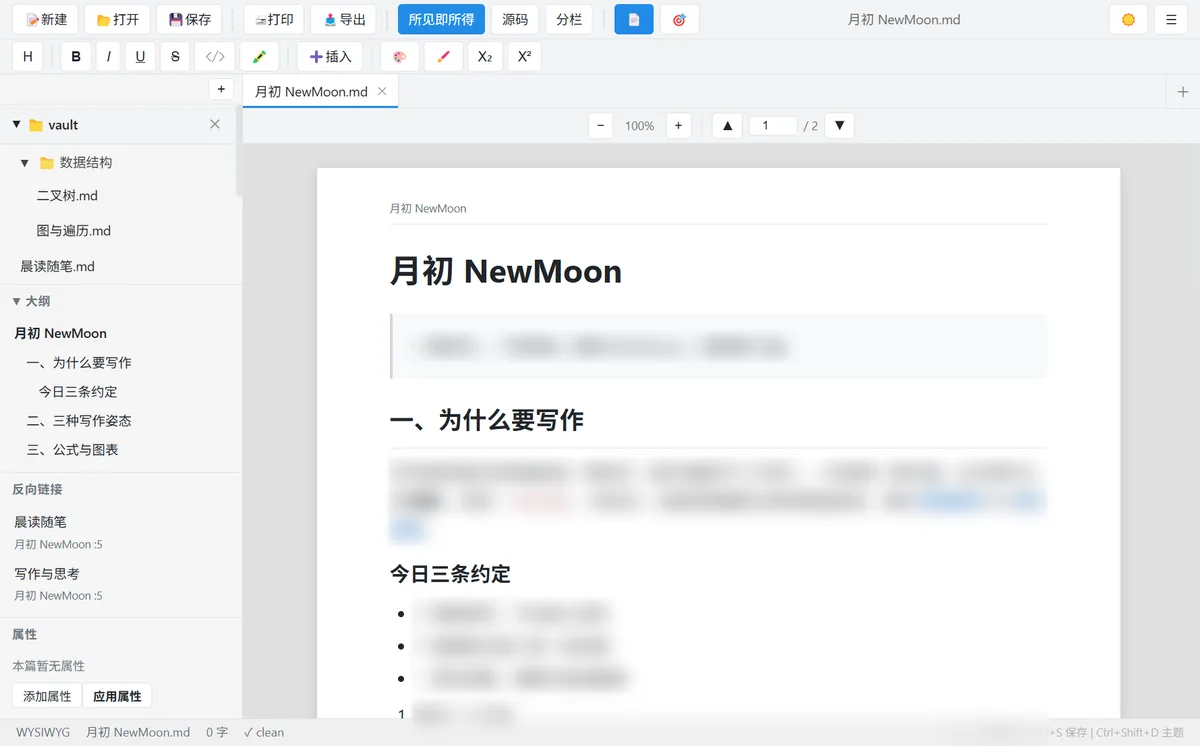Collapse the 数据结构 folder
This screenshot has width=1200, height=746.
point(25,162)
